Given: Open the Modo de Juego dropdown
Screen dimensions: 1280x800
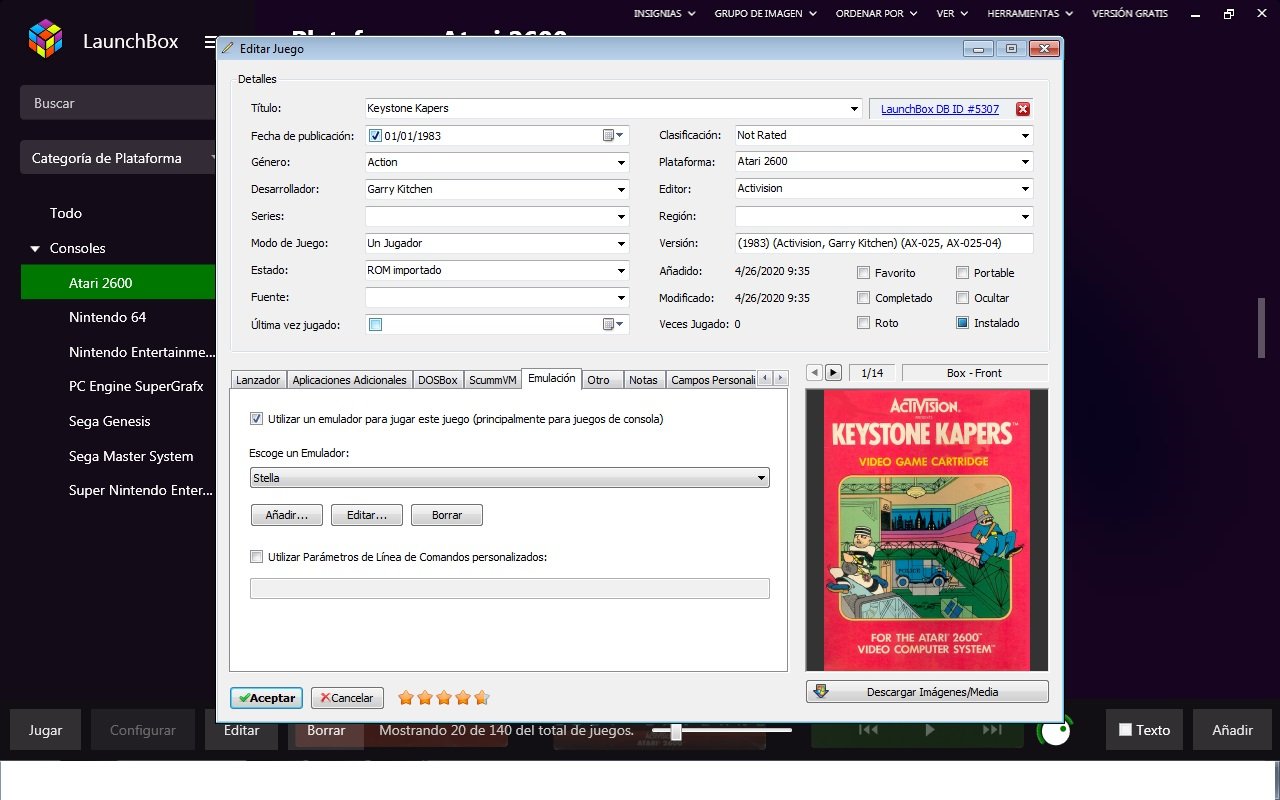Looking at the screenshot, I should click(x=621, y=244).
